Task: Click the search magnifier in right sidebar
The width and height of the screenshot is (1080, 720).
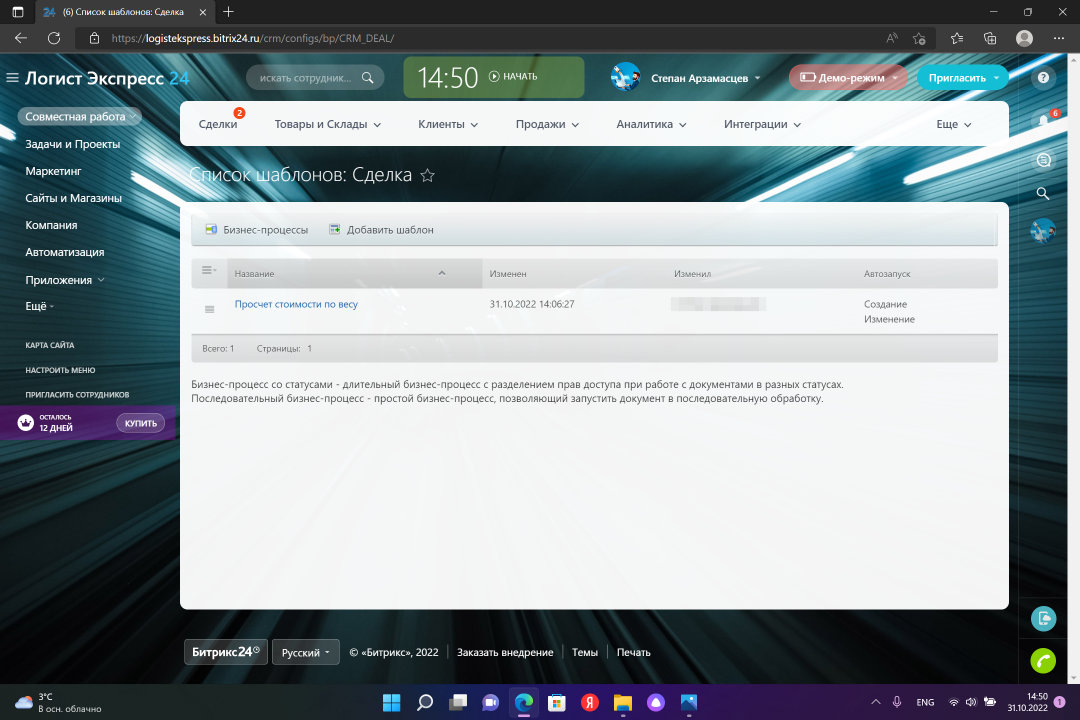Action: tap(1043, 194)
